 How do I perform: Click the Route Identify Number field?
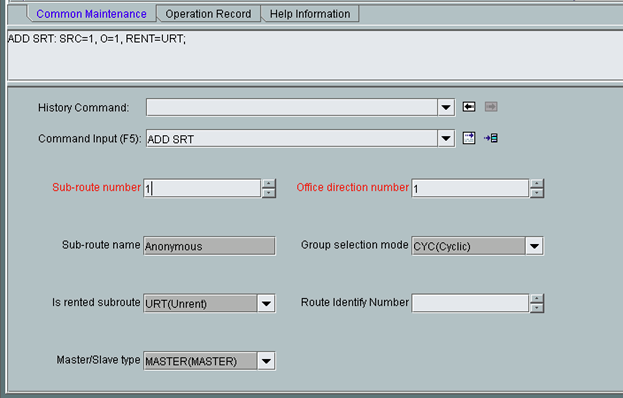pos(470,303)
